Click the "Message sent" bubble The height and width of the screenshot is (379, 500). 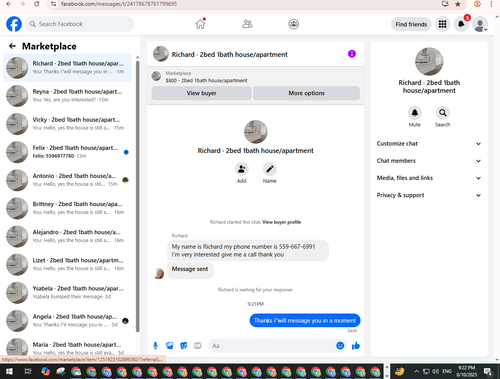pyautogui.click(x=190, y=269)
